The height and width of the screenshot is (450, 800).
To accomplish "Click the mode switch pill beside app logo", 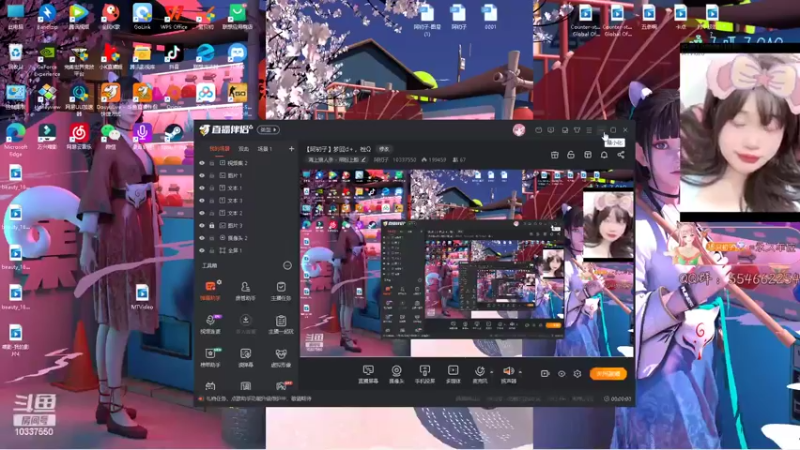I will [x=268, y=130].
